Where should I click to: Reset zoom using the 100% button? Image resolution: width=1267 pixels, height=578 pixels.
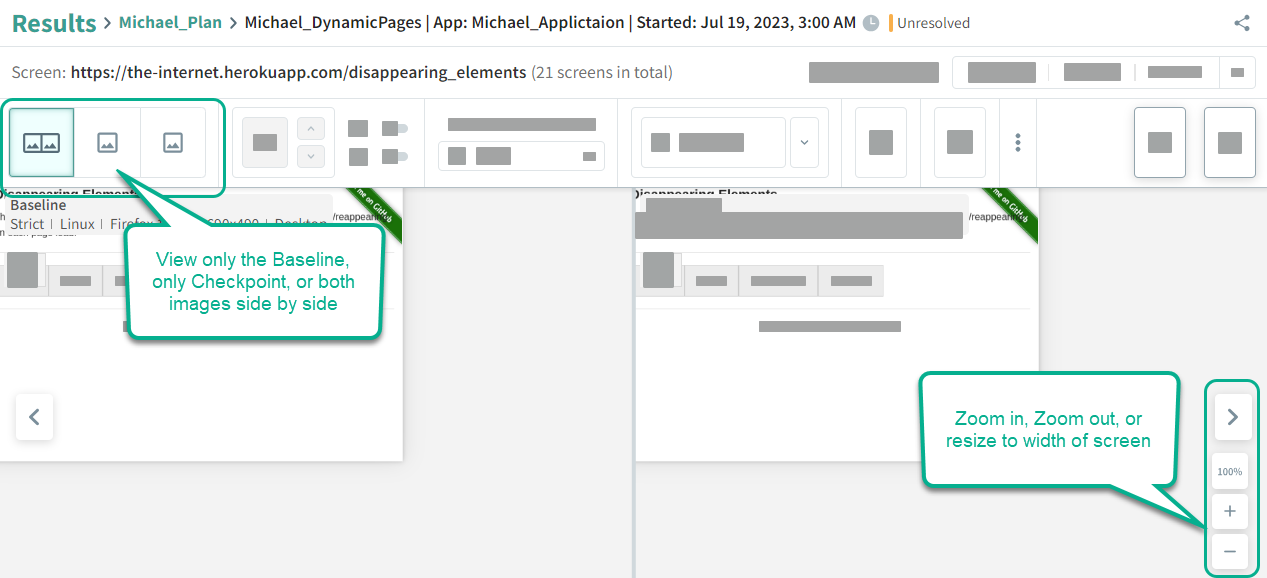point(1230,471)
